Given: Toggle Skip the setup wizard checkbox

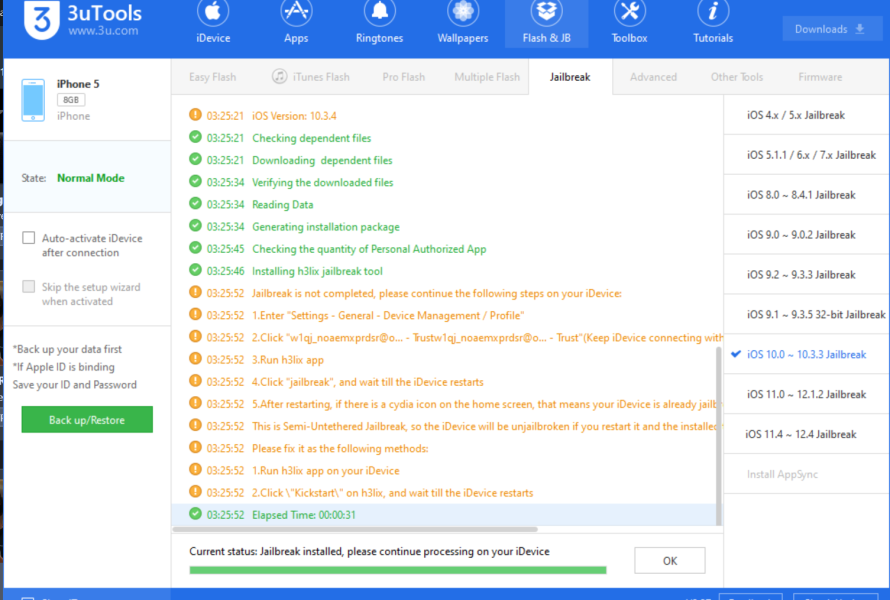Looking at the screenshot, I should click(x=29, y=287).
